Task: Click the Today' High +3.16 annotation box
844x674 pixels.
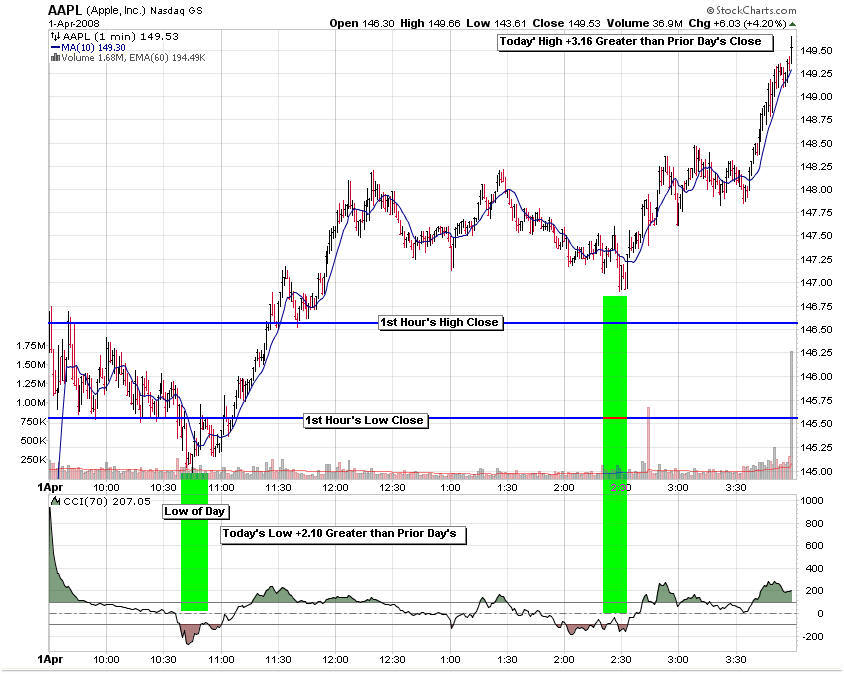Action: pyautogui.click(x=636, y=42)
